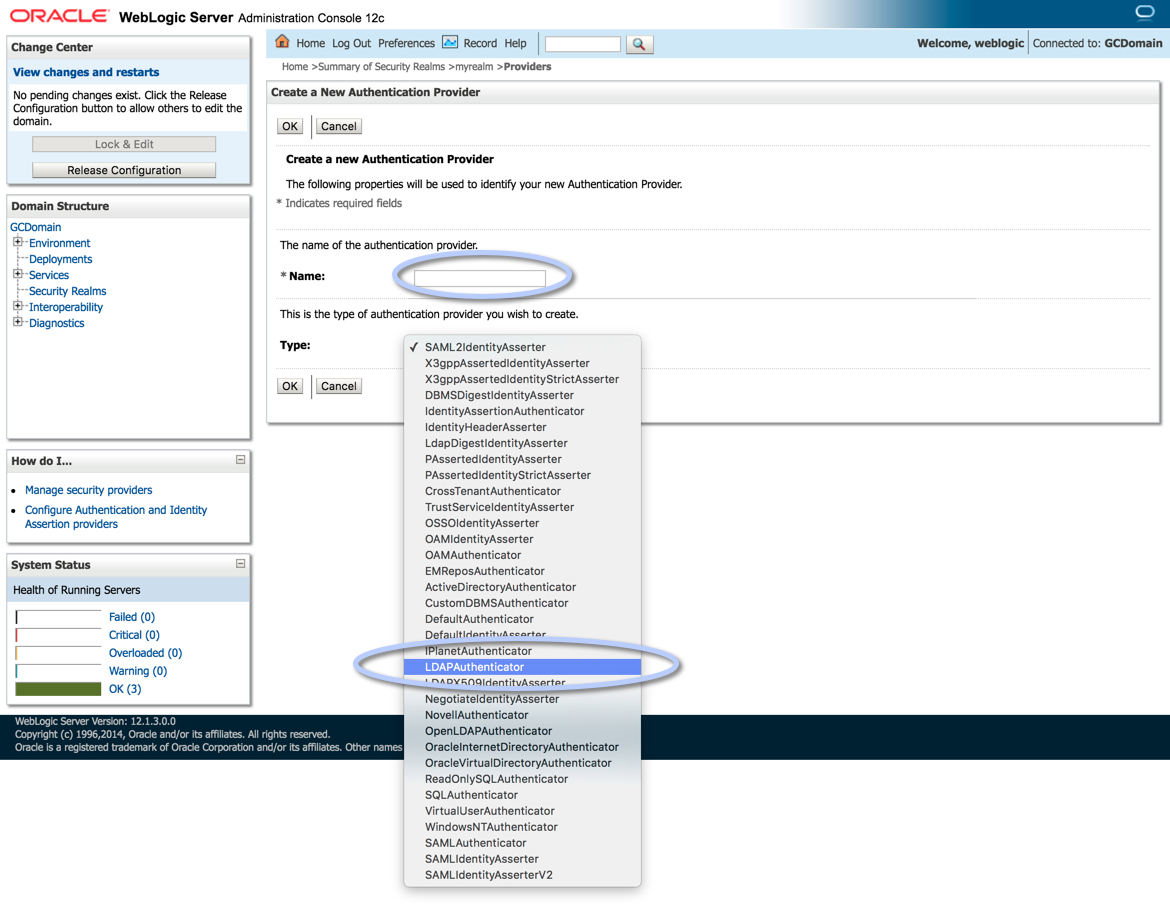
Task: Focus the provider Name input field
Action: (x=480, y=277)
